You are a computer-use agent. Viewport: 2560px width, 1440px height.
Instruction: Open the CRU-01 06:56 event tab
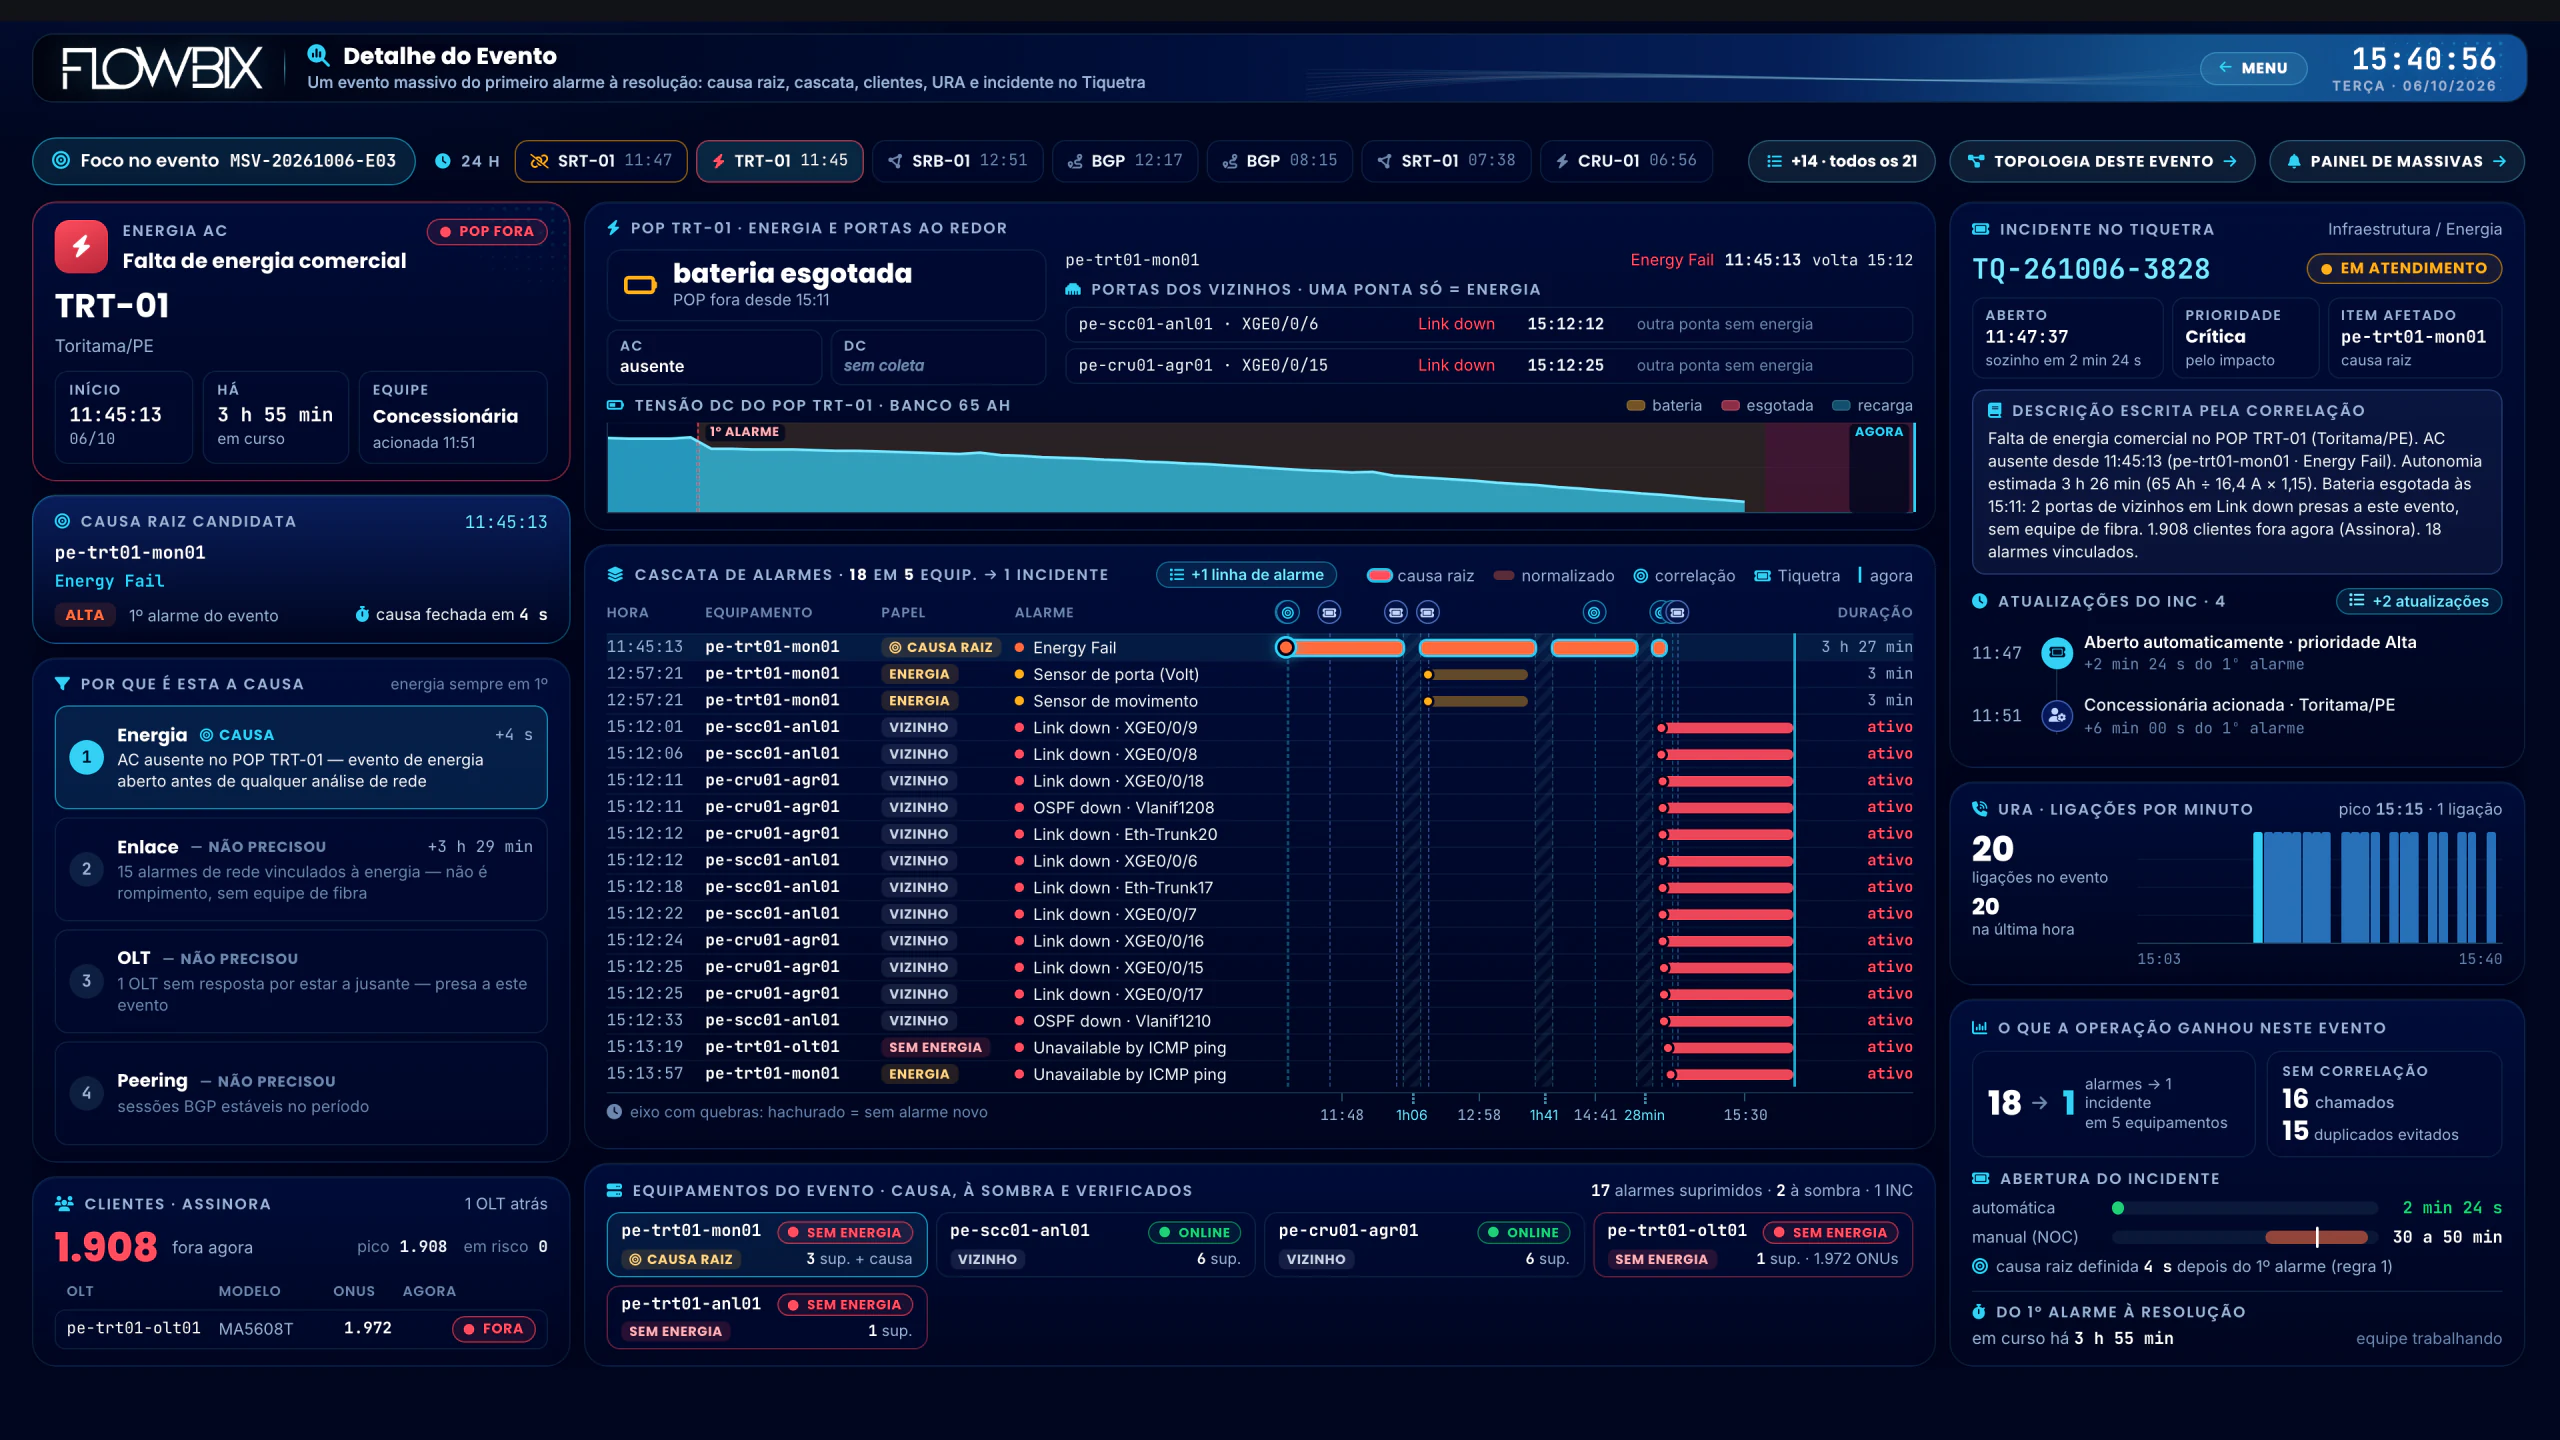(1627, 161)
